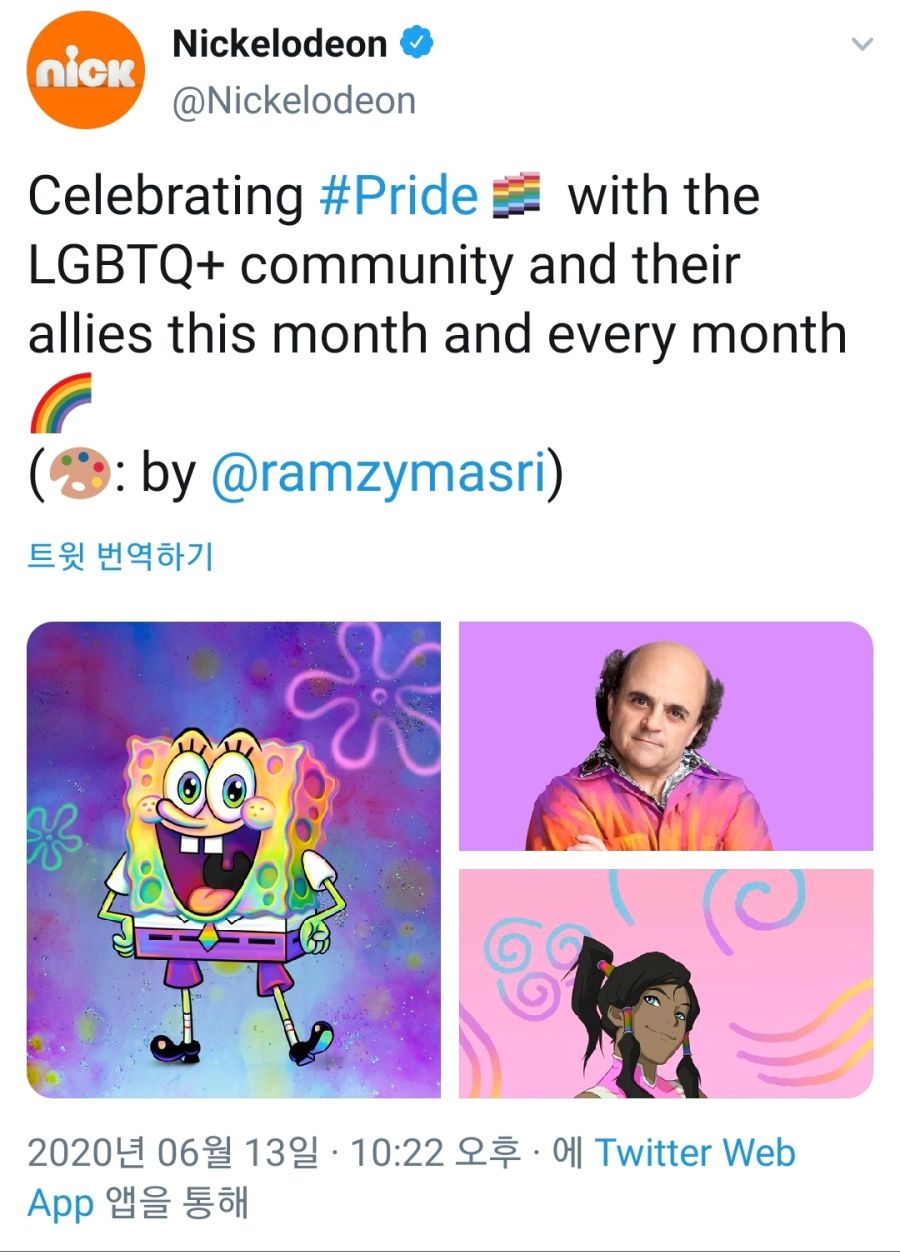Translate the tweet via 트윗 번역하기

click(x=120, y=556)
